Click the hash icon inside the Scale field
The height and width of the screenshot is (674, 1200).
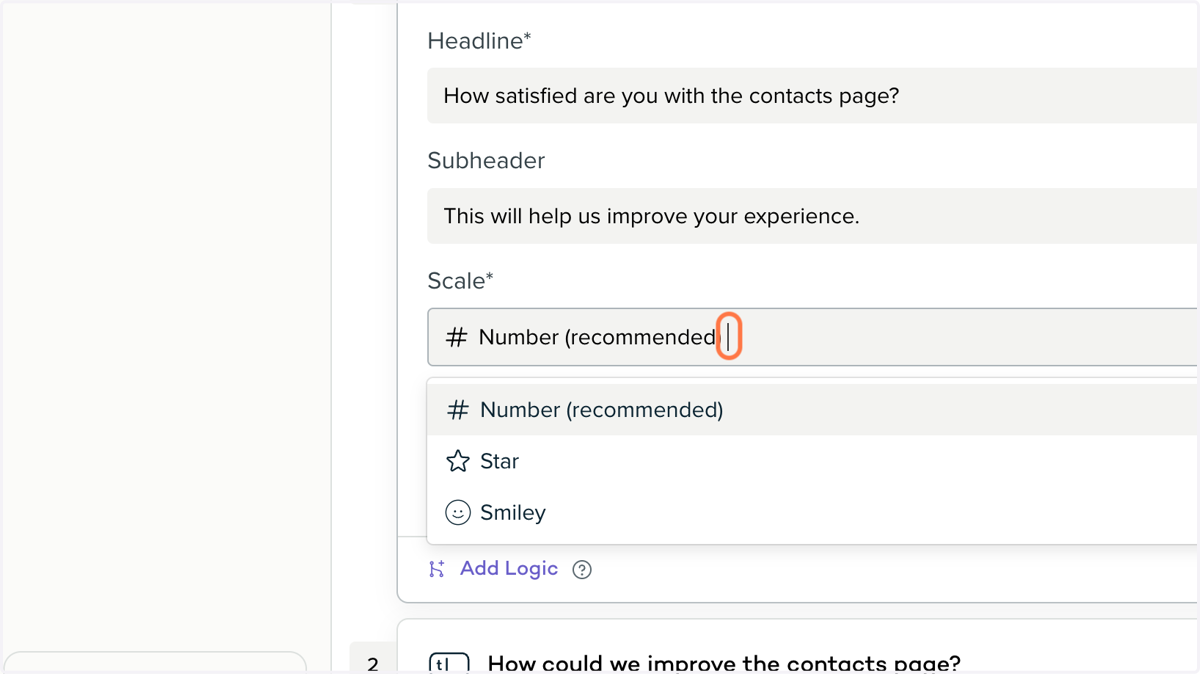coord(456,337)
